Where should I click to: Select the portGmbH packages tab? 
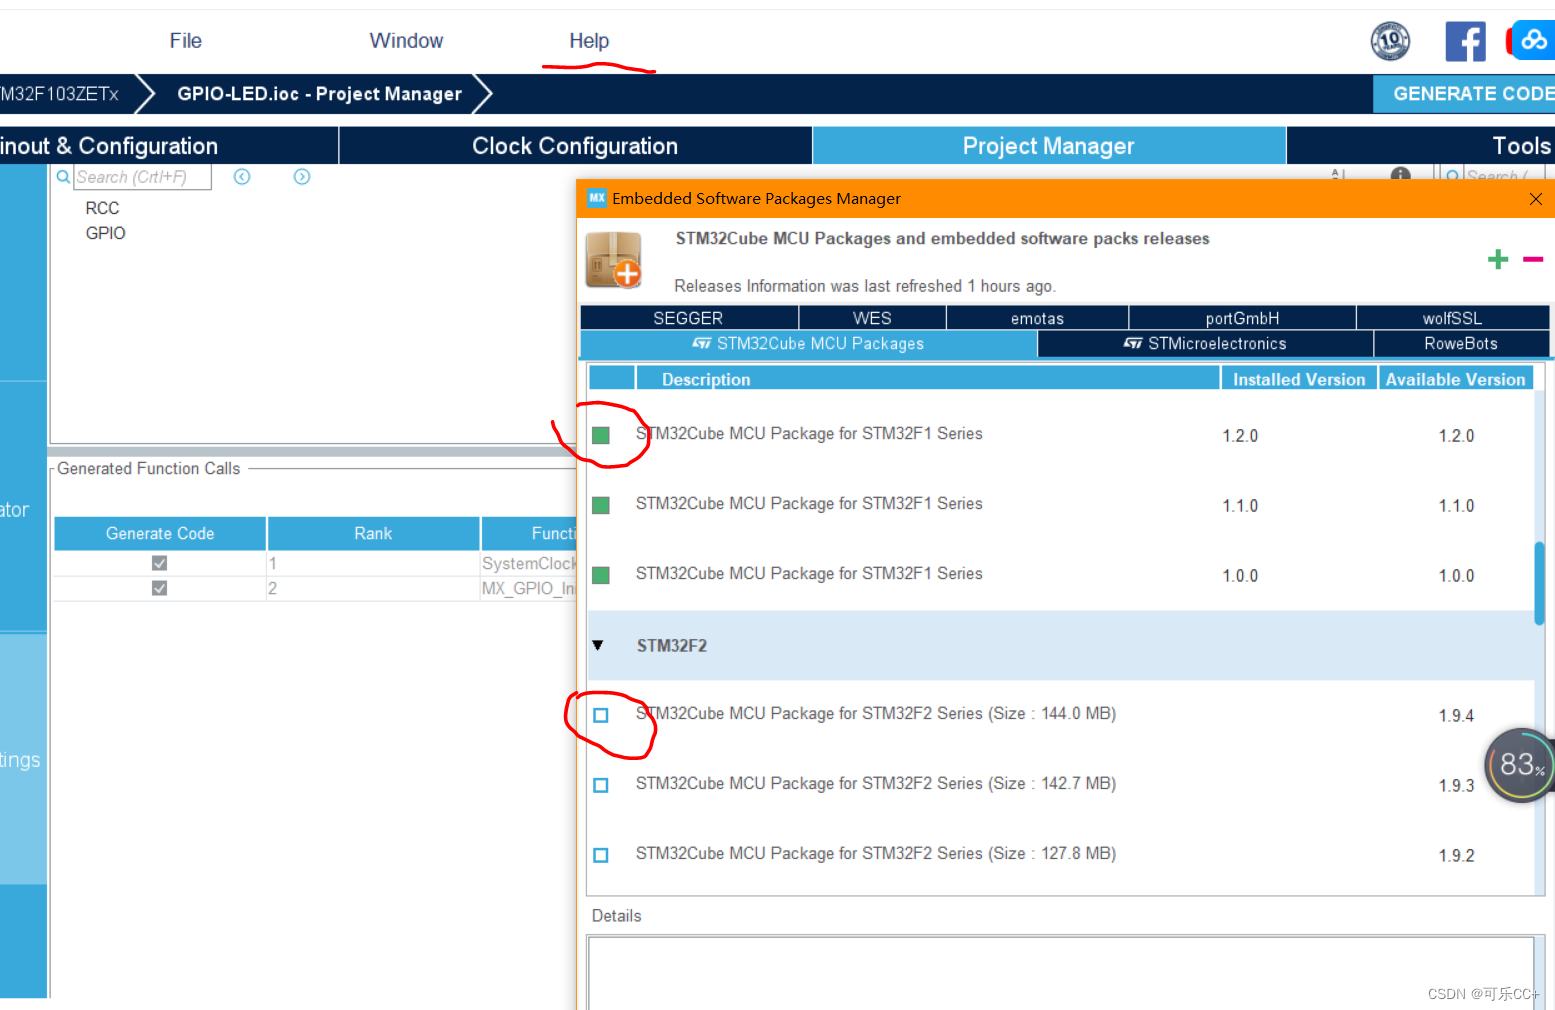coord(1242,318)
